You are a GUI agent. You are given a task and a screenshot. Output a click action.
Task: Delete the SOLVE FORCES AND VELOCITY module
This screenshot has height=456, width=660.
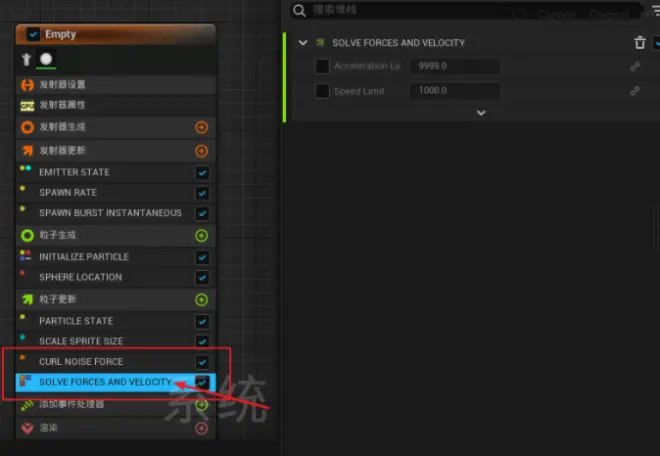[639, 43]
